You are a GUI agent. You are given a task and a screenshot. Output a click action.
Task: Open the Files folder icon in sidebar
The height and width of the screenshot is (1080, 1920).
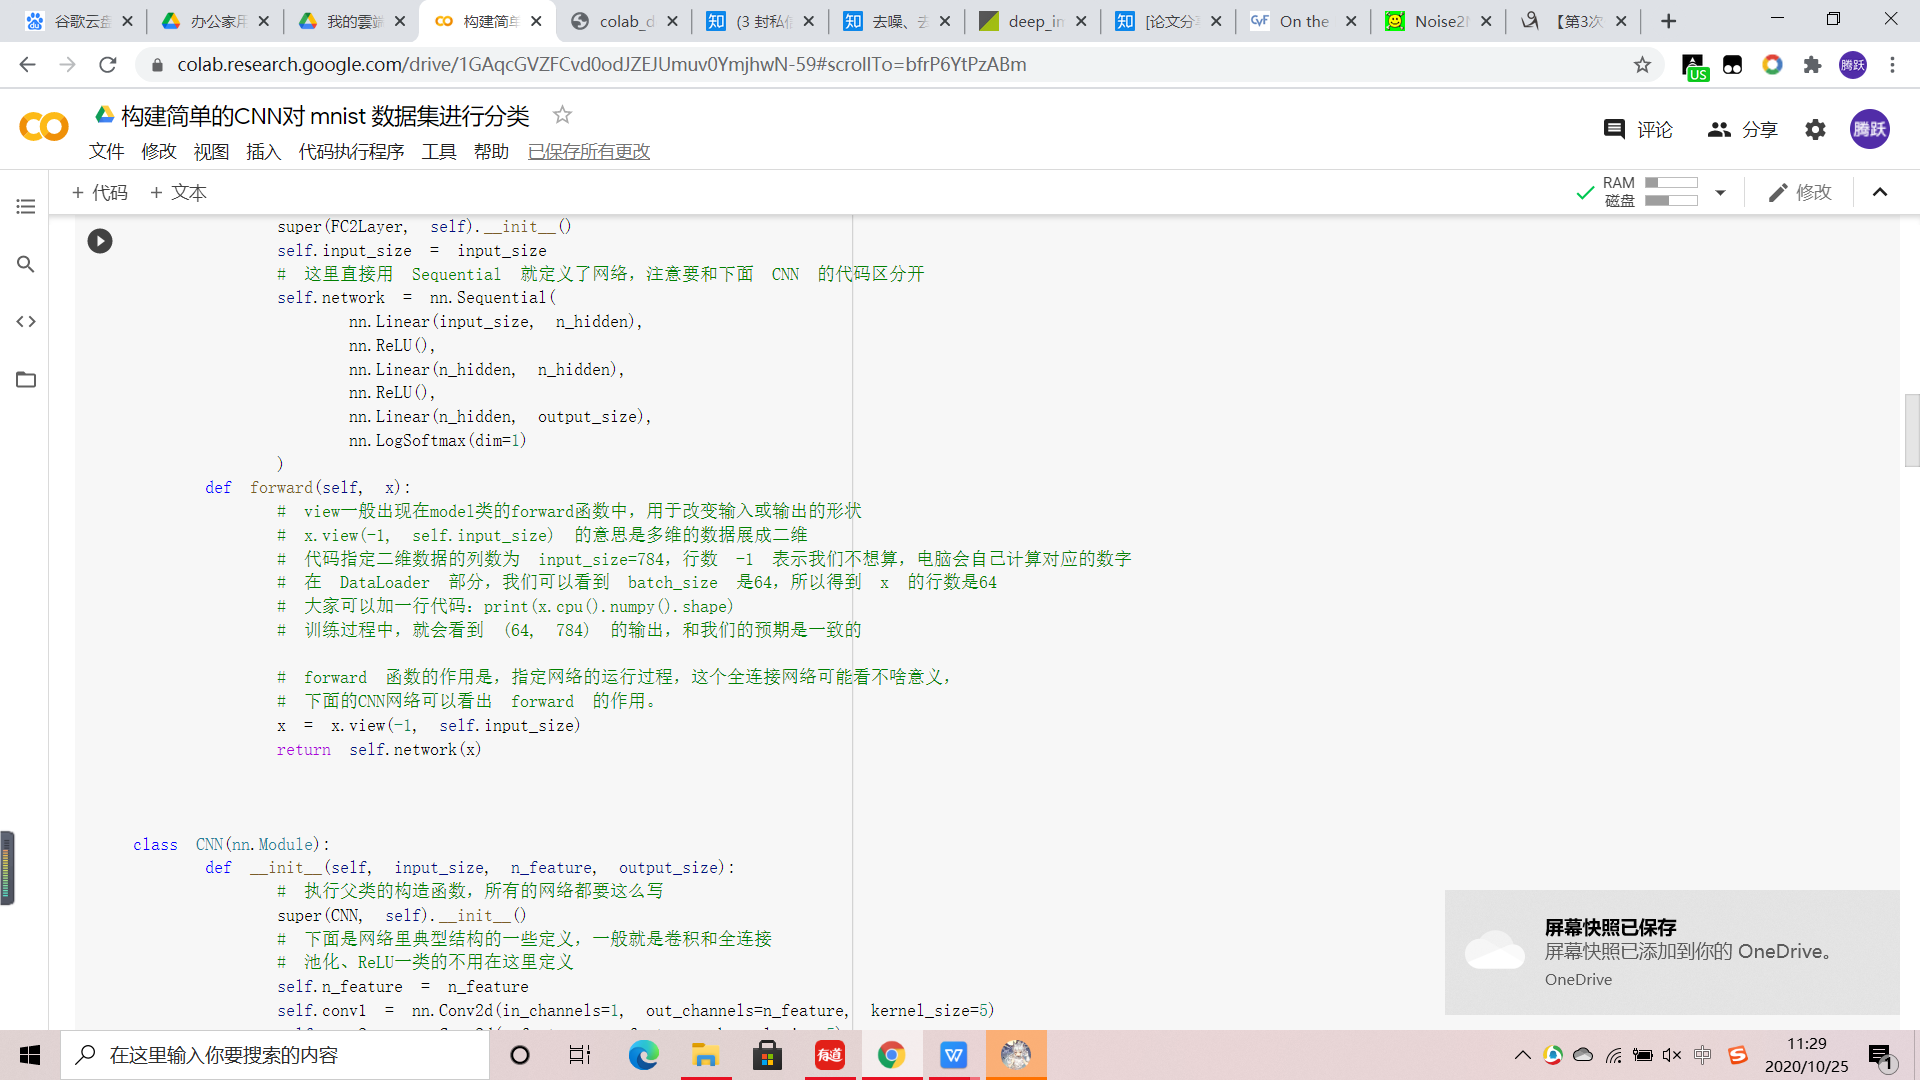pos(26,380)
